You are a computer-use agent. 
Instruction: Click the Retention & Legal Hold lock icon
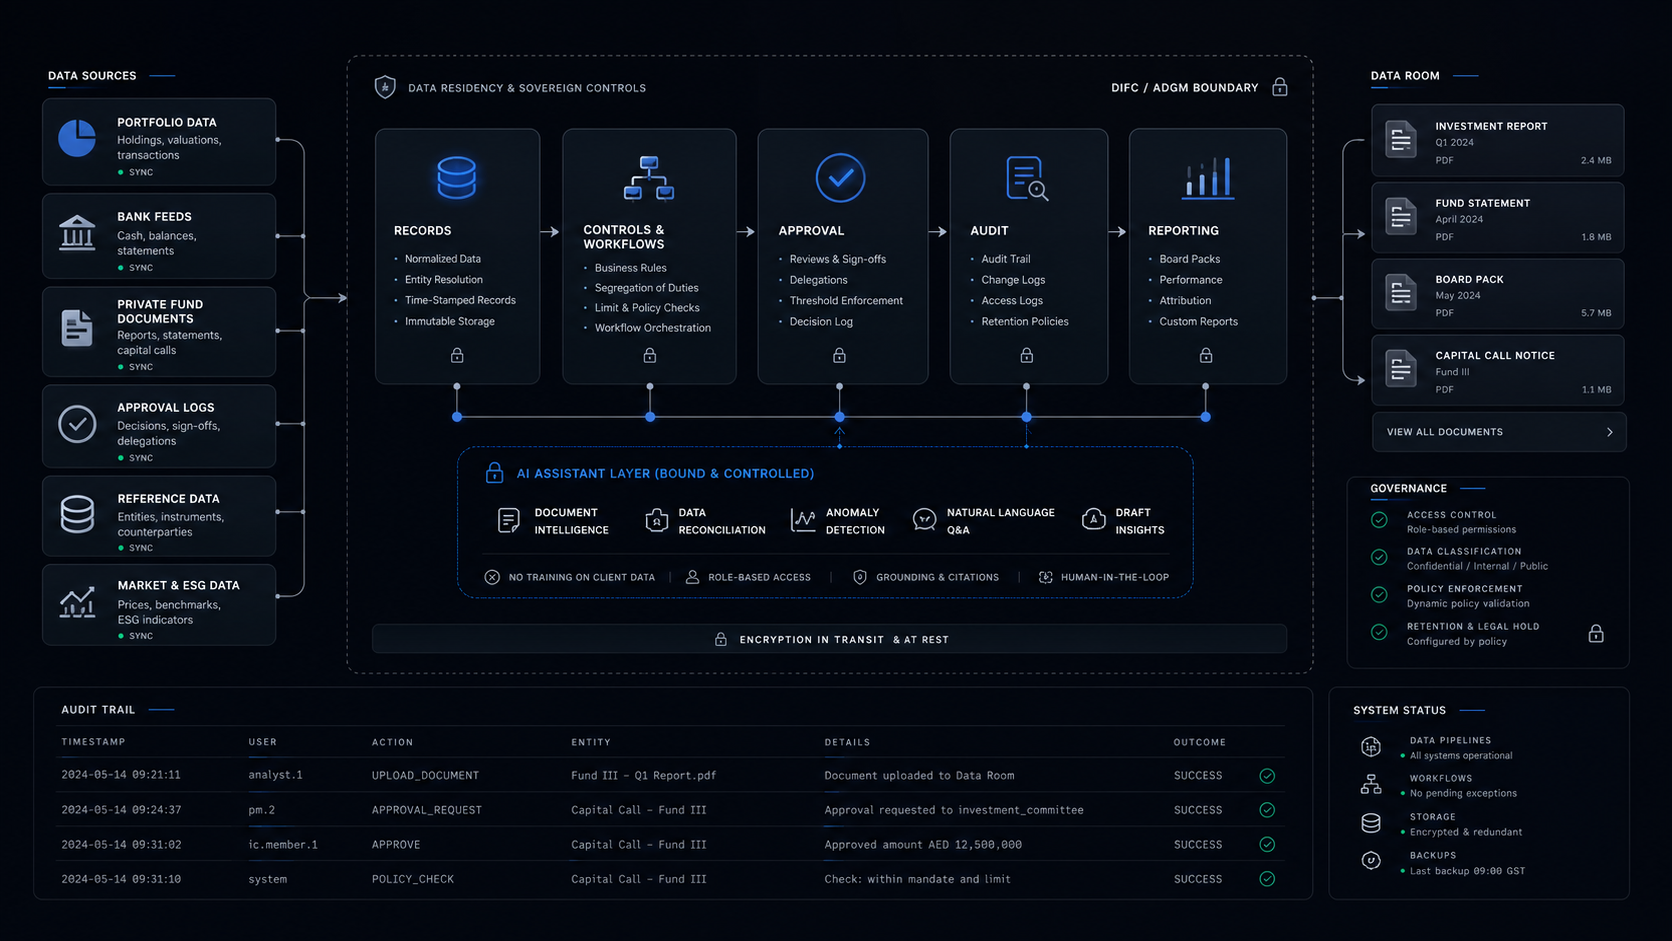coord(1596,633)
